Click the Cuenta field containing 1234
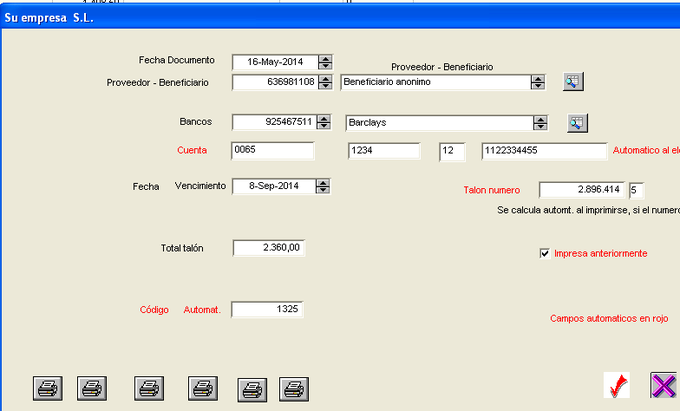 click(384, 151)
